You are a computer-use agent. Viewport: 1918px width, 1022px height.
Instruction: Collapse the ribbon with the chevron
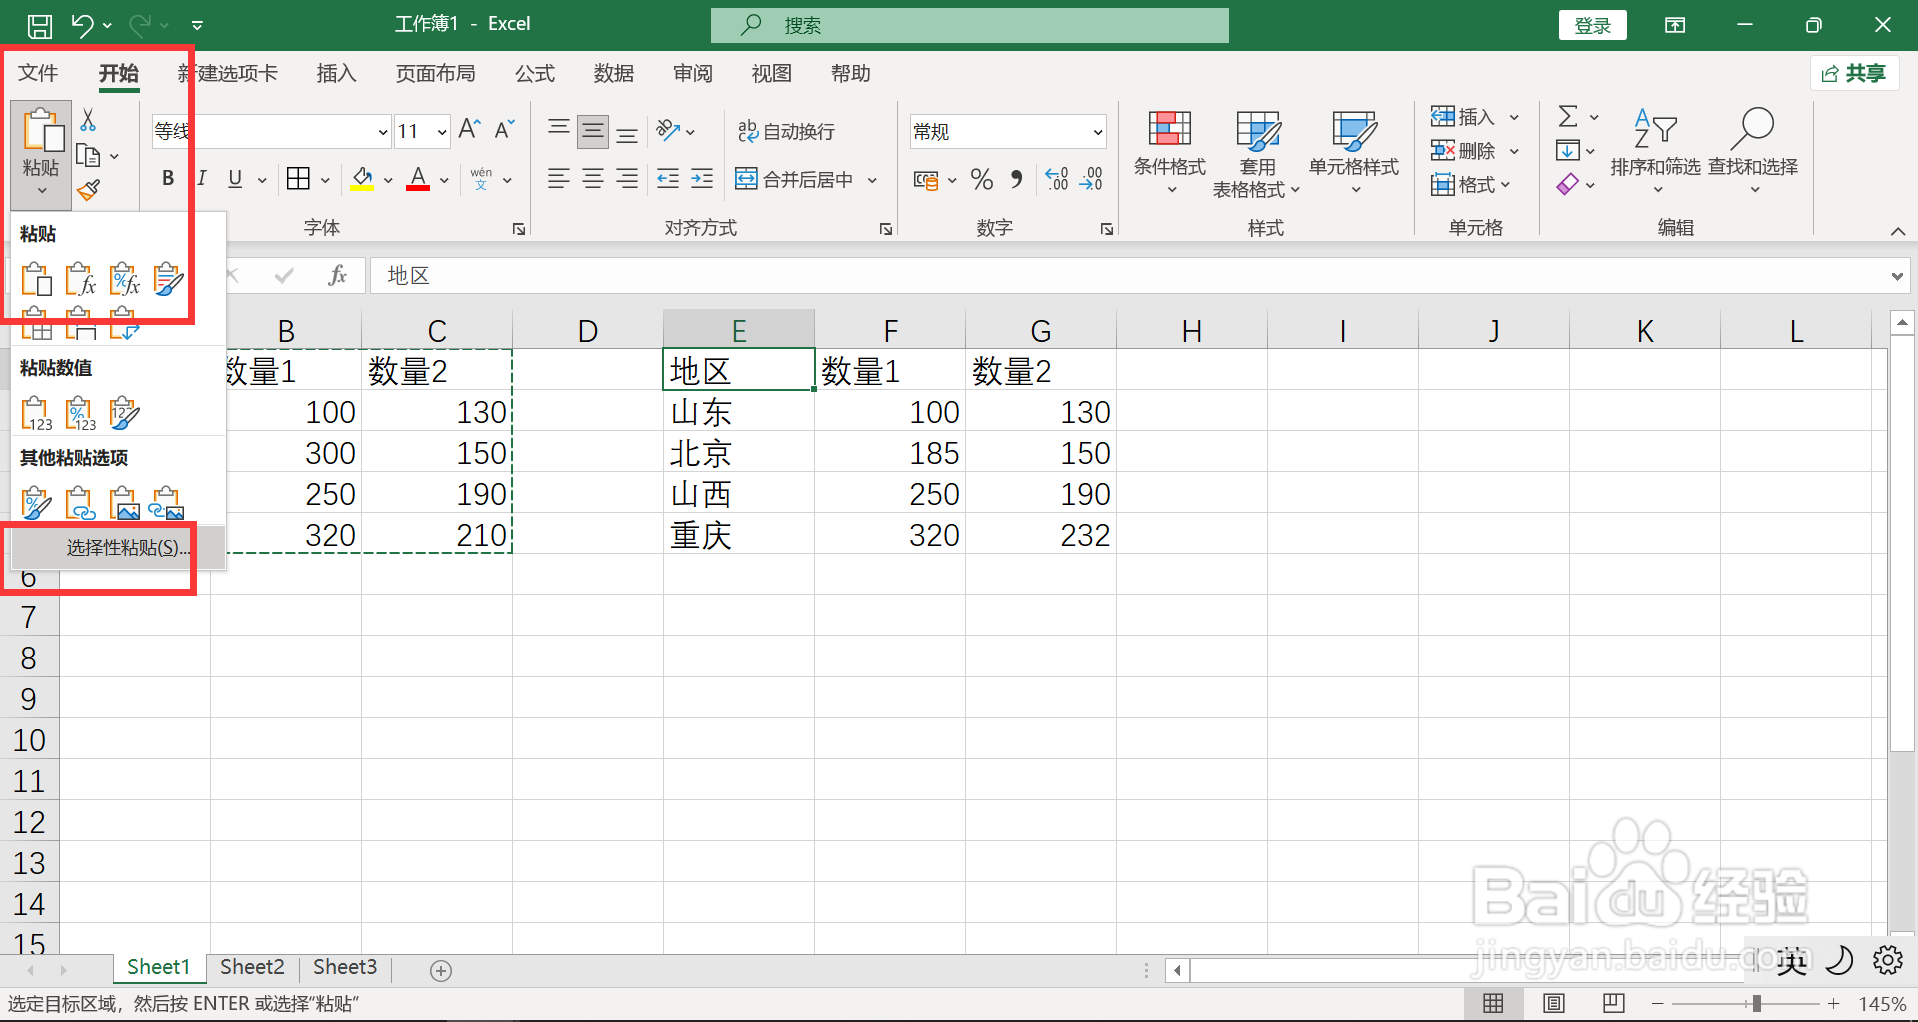(x=1897, y=231)
